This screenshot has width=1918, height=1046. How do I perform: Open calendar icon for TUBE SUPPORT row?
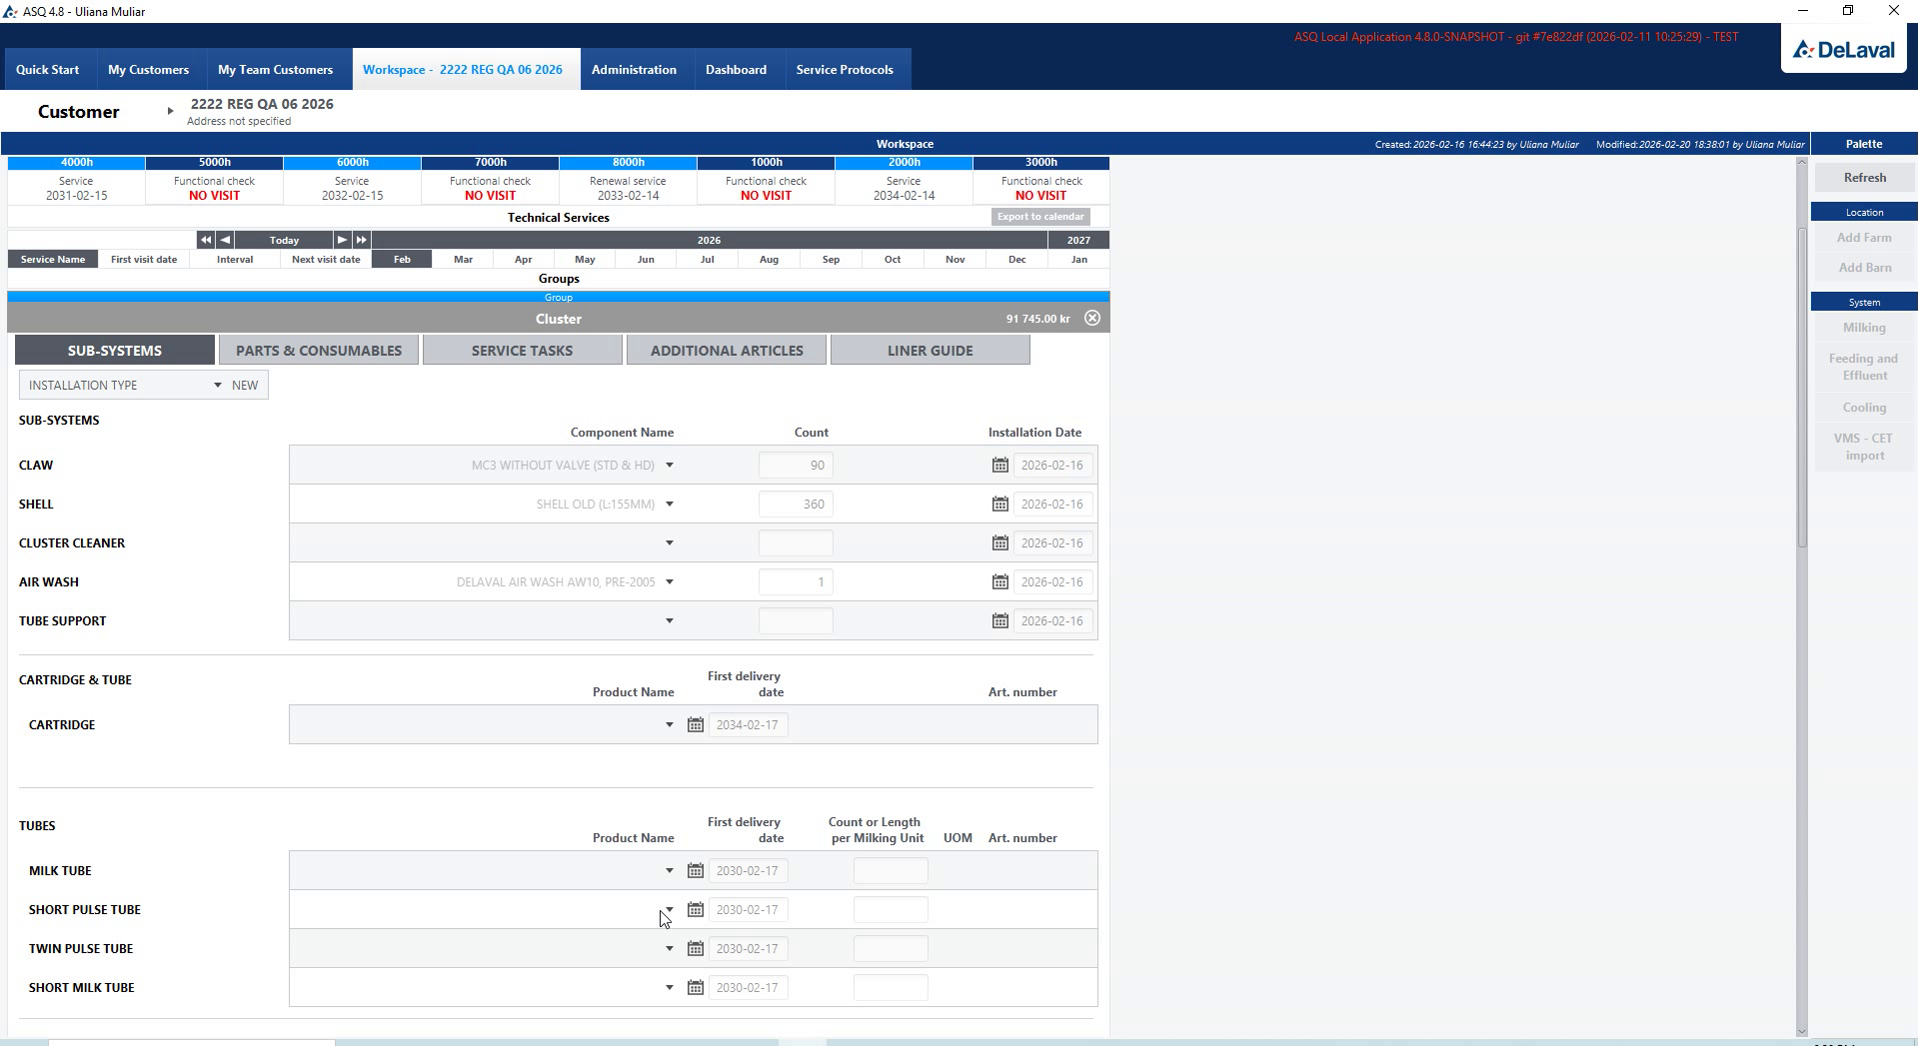1000,621
